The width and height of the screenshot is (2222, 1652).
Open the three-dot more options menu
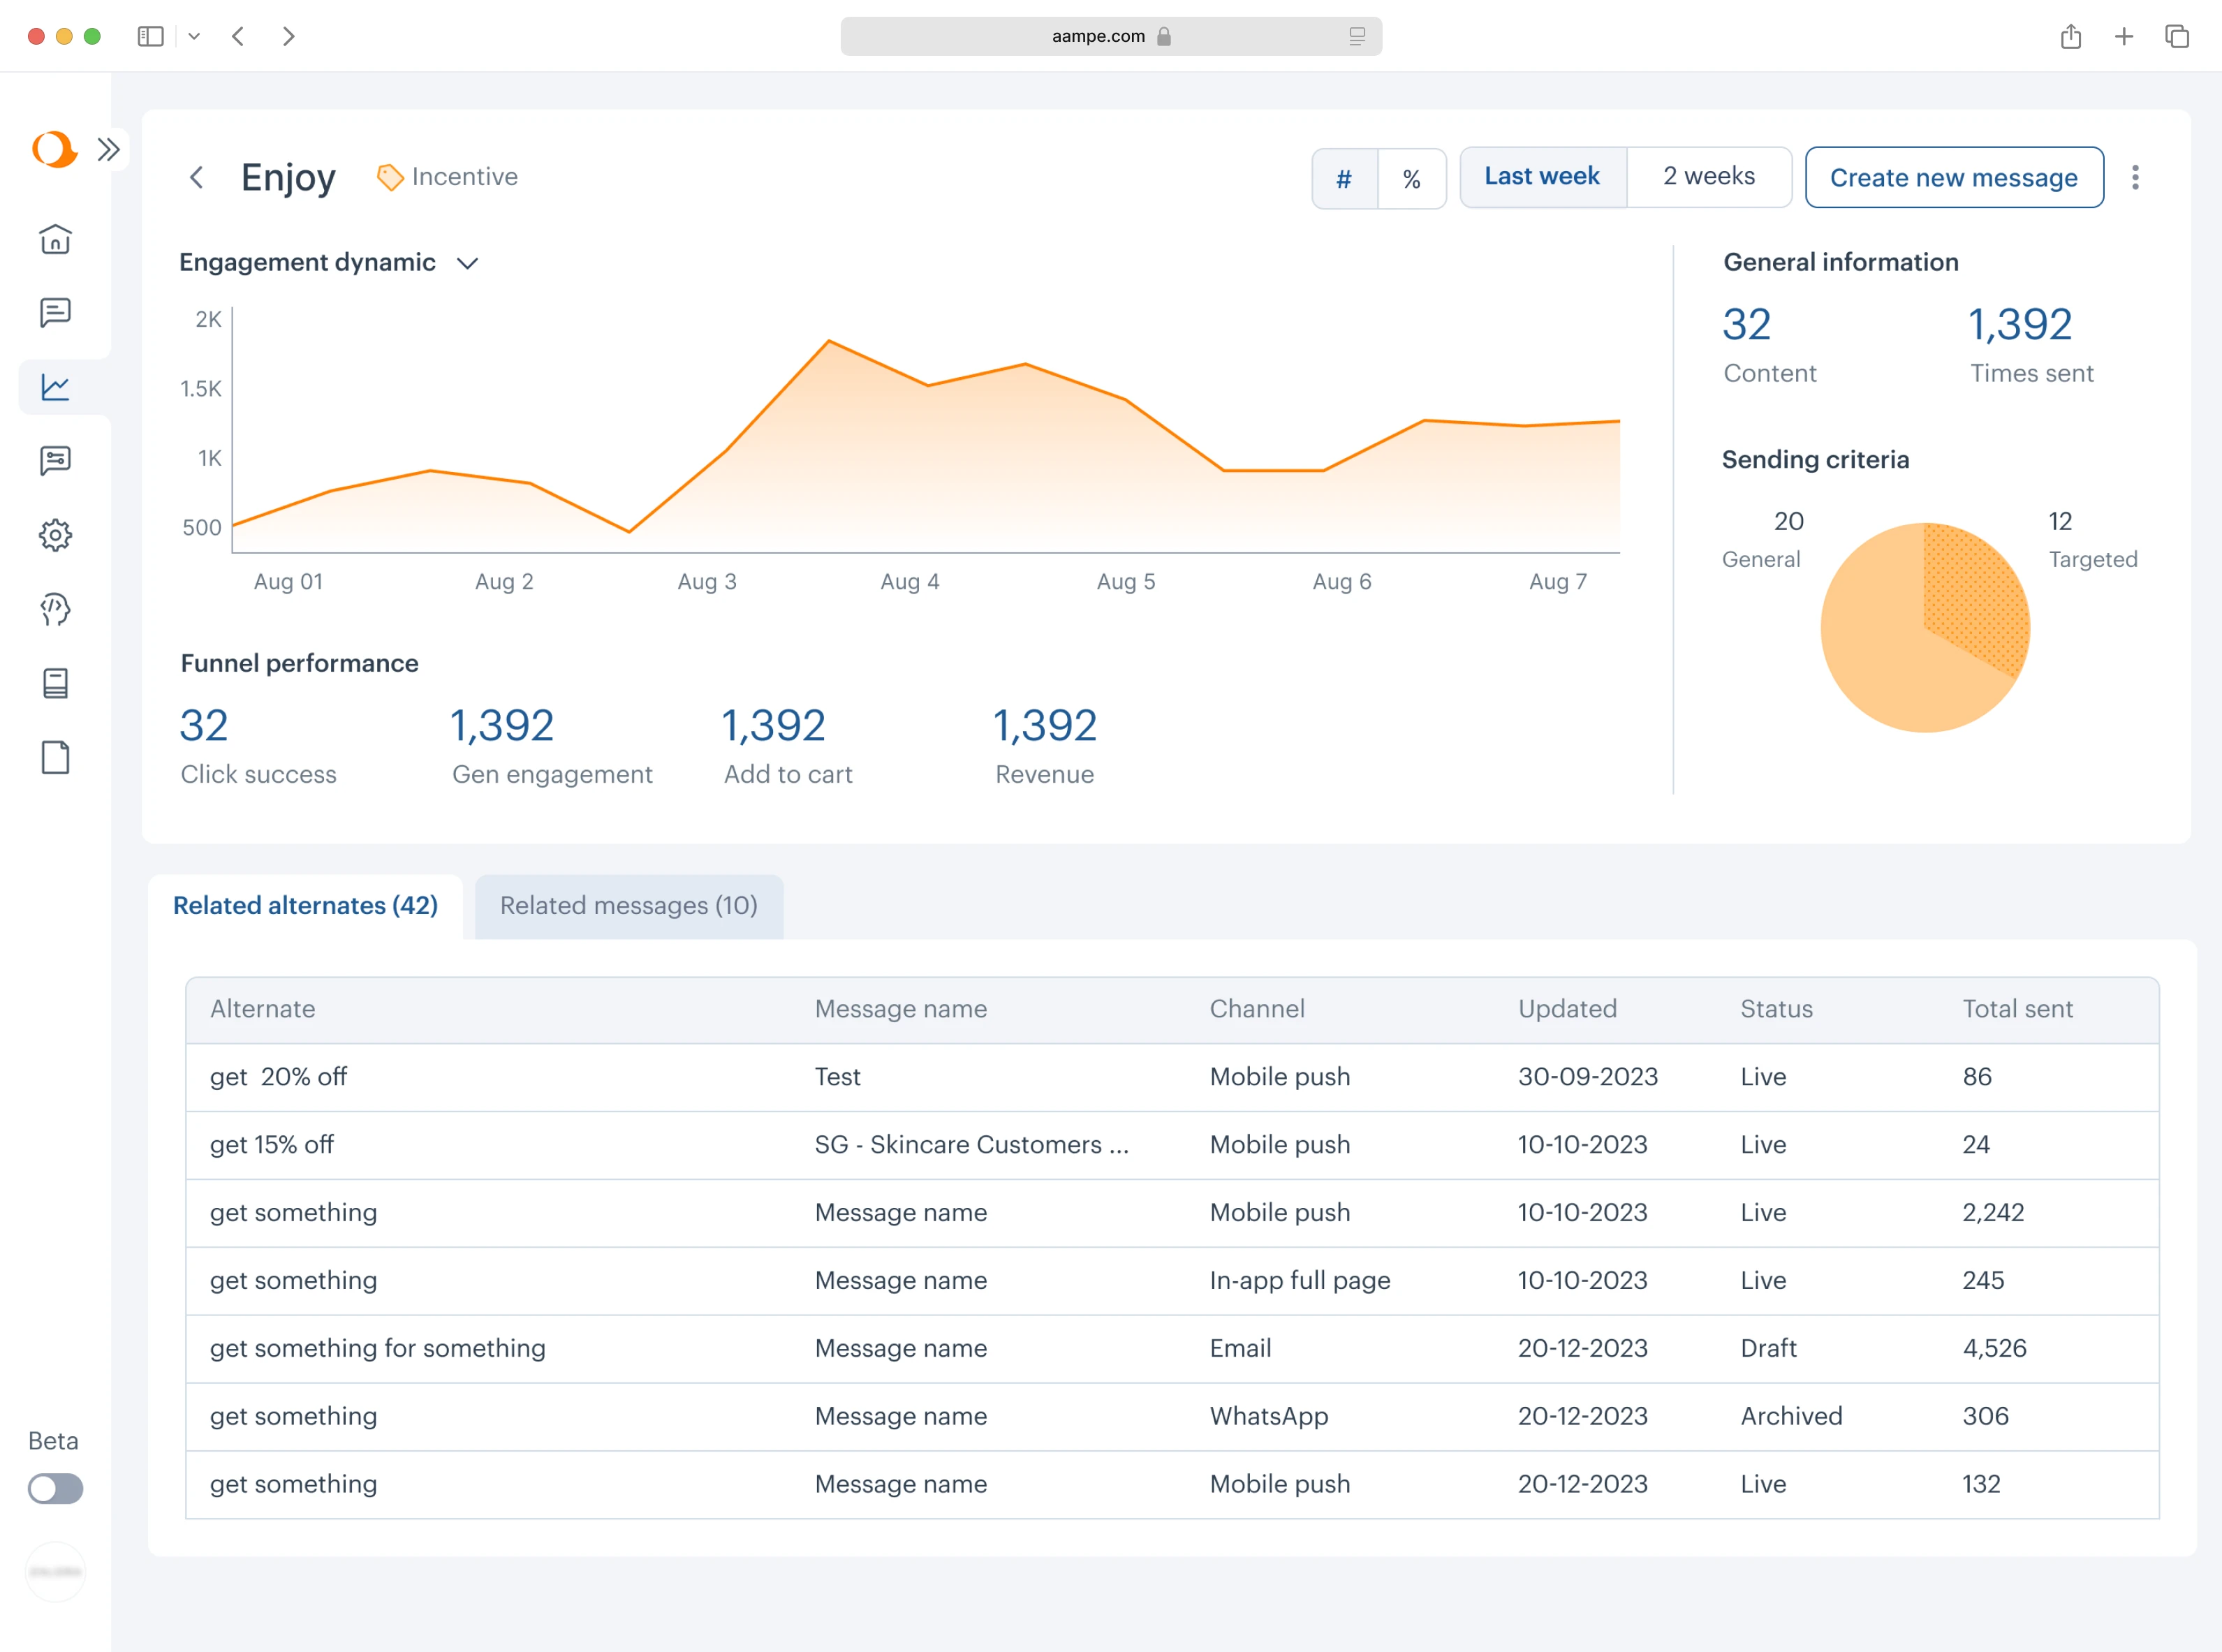(x=2135, y=178)
